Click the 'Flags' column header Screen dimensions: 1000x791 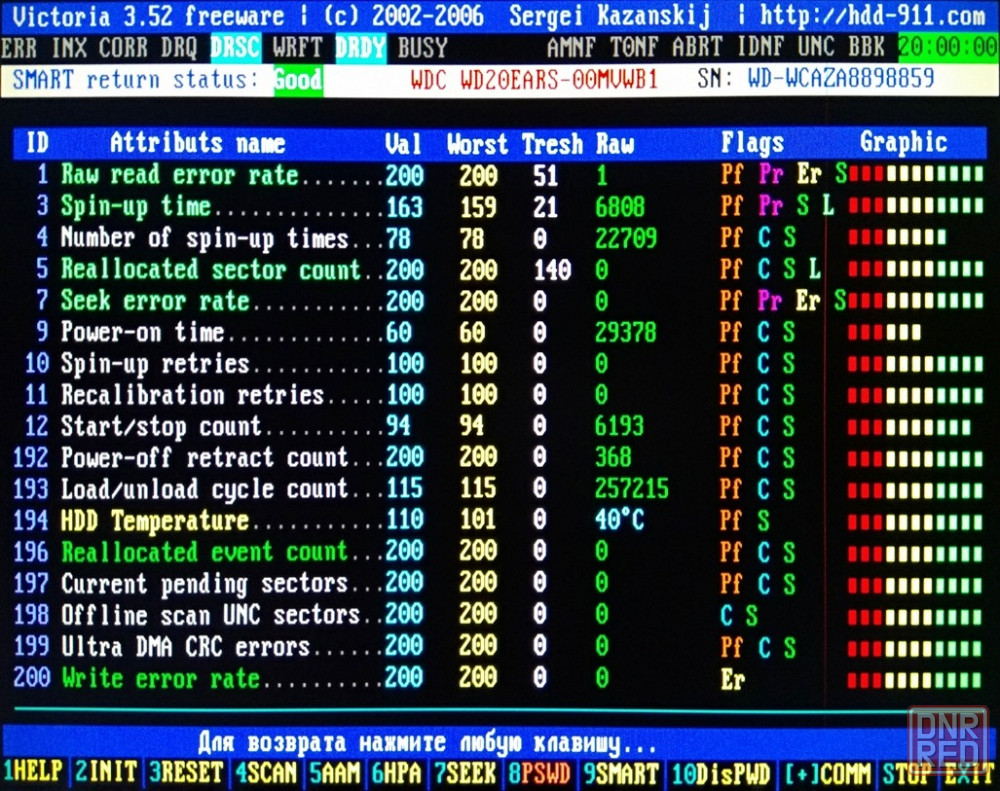point(753,143)
